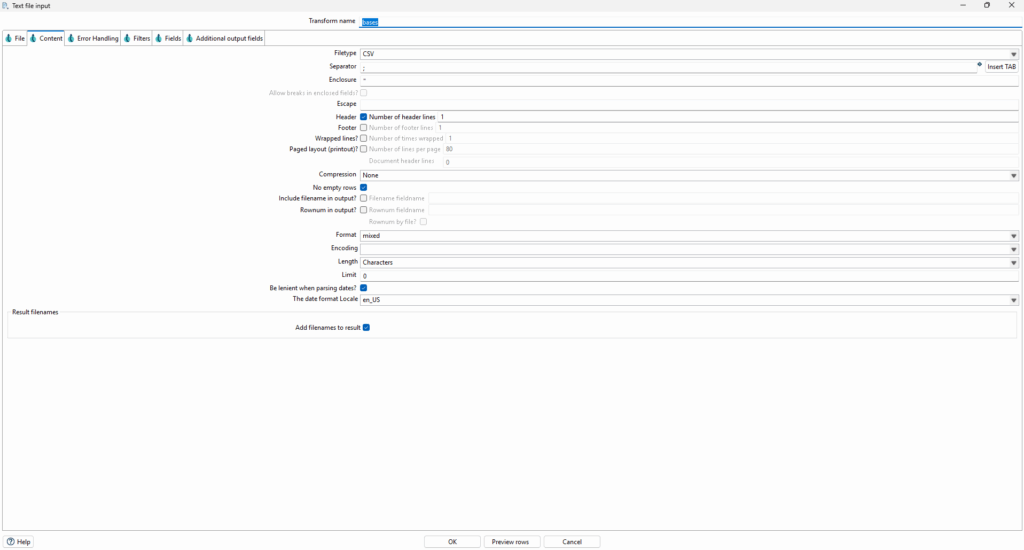Click the OK button
Screen dimensions: 1024x550
point(452,542)
